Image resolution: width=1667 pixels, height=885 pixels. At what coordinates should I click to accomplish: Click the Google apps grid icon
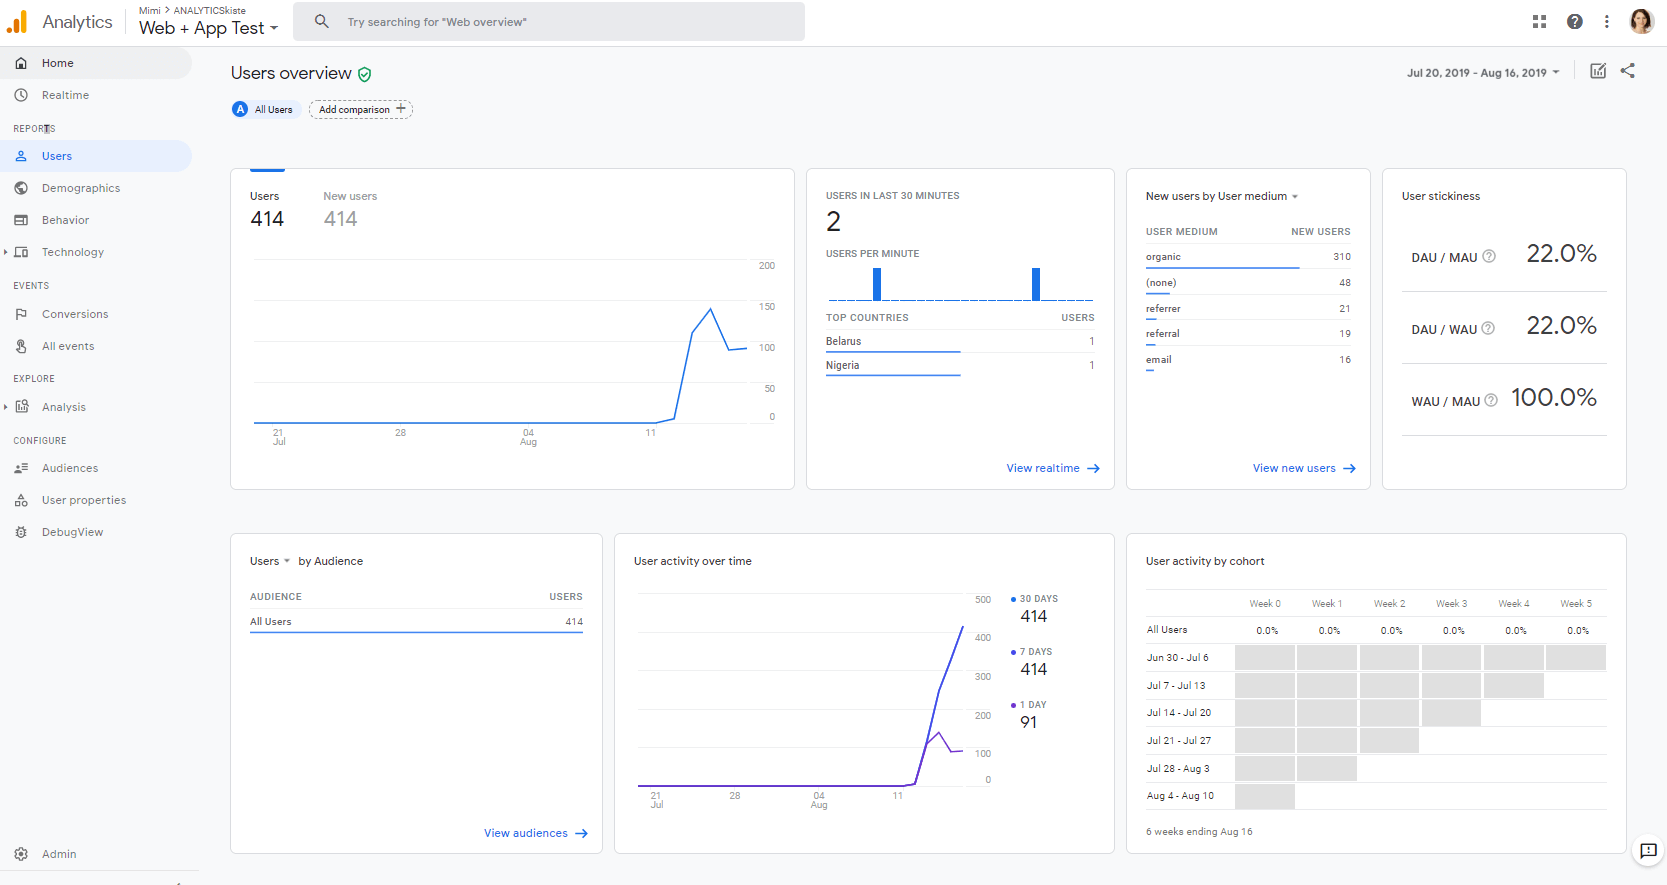coord(1539,22)
